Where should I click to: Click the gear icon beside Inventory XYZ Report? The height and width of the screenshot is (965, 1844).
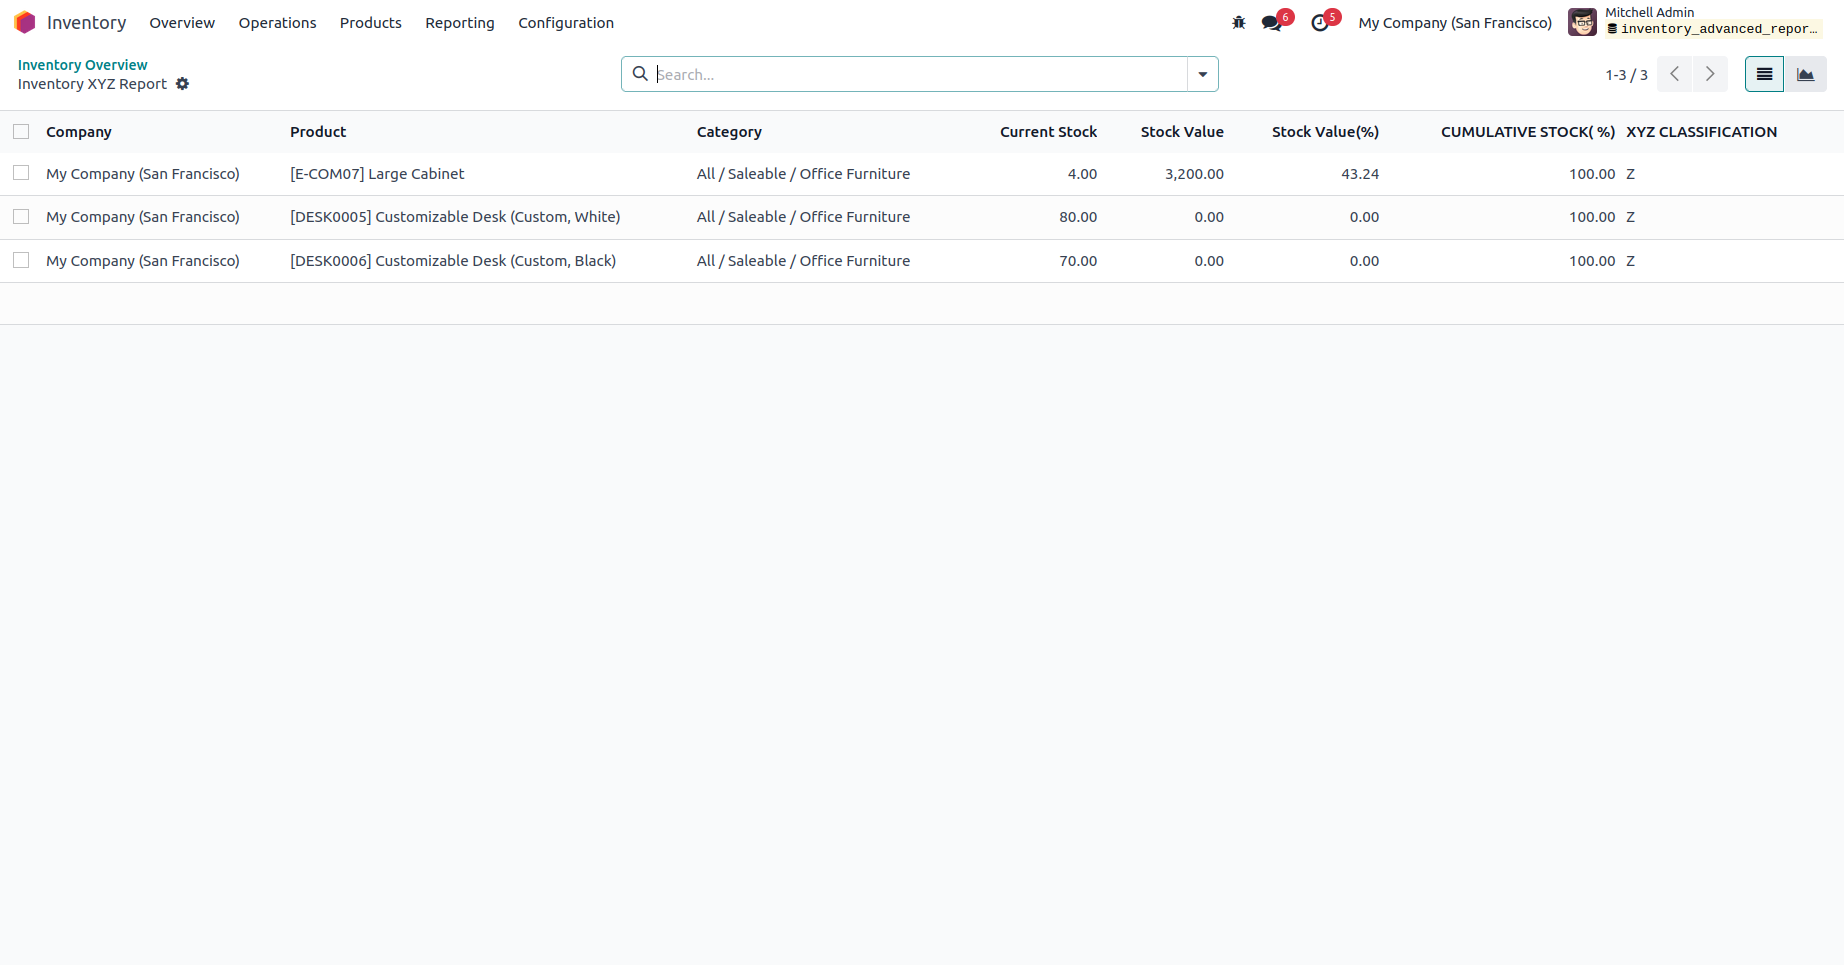click(x=182, y=84)
